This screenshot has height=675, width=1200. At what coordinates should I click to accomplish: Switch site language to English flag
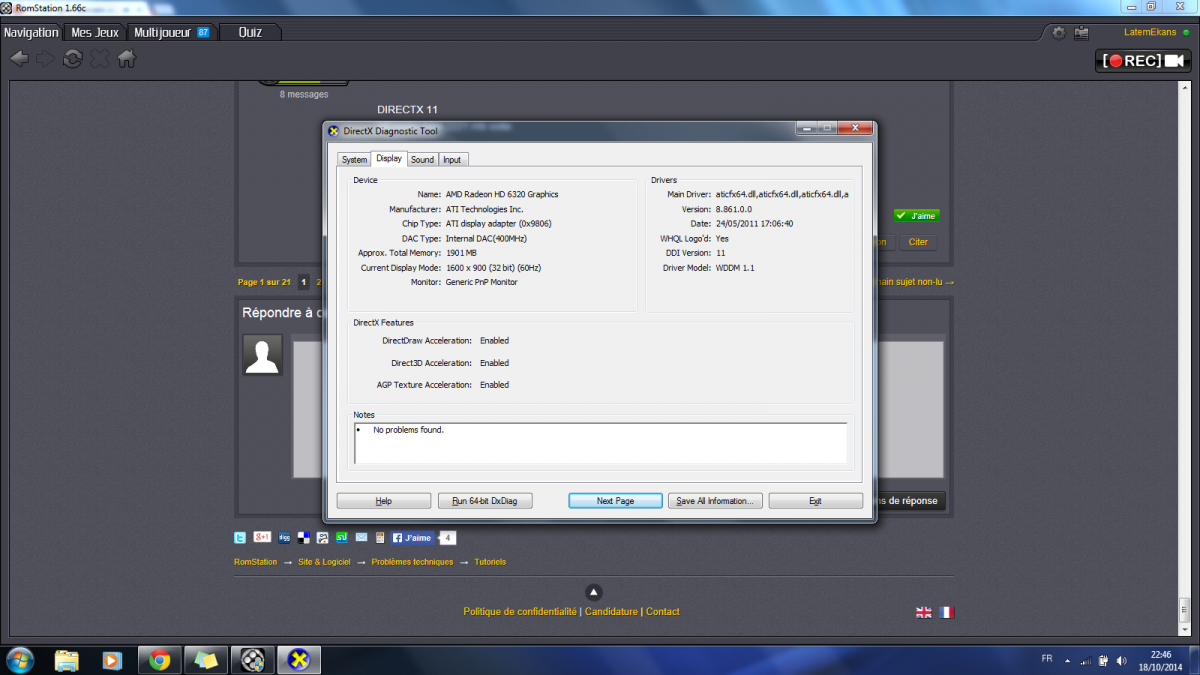(924, 612)
